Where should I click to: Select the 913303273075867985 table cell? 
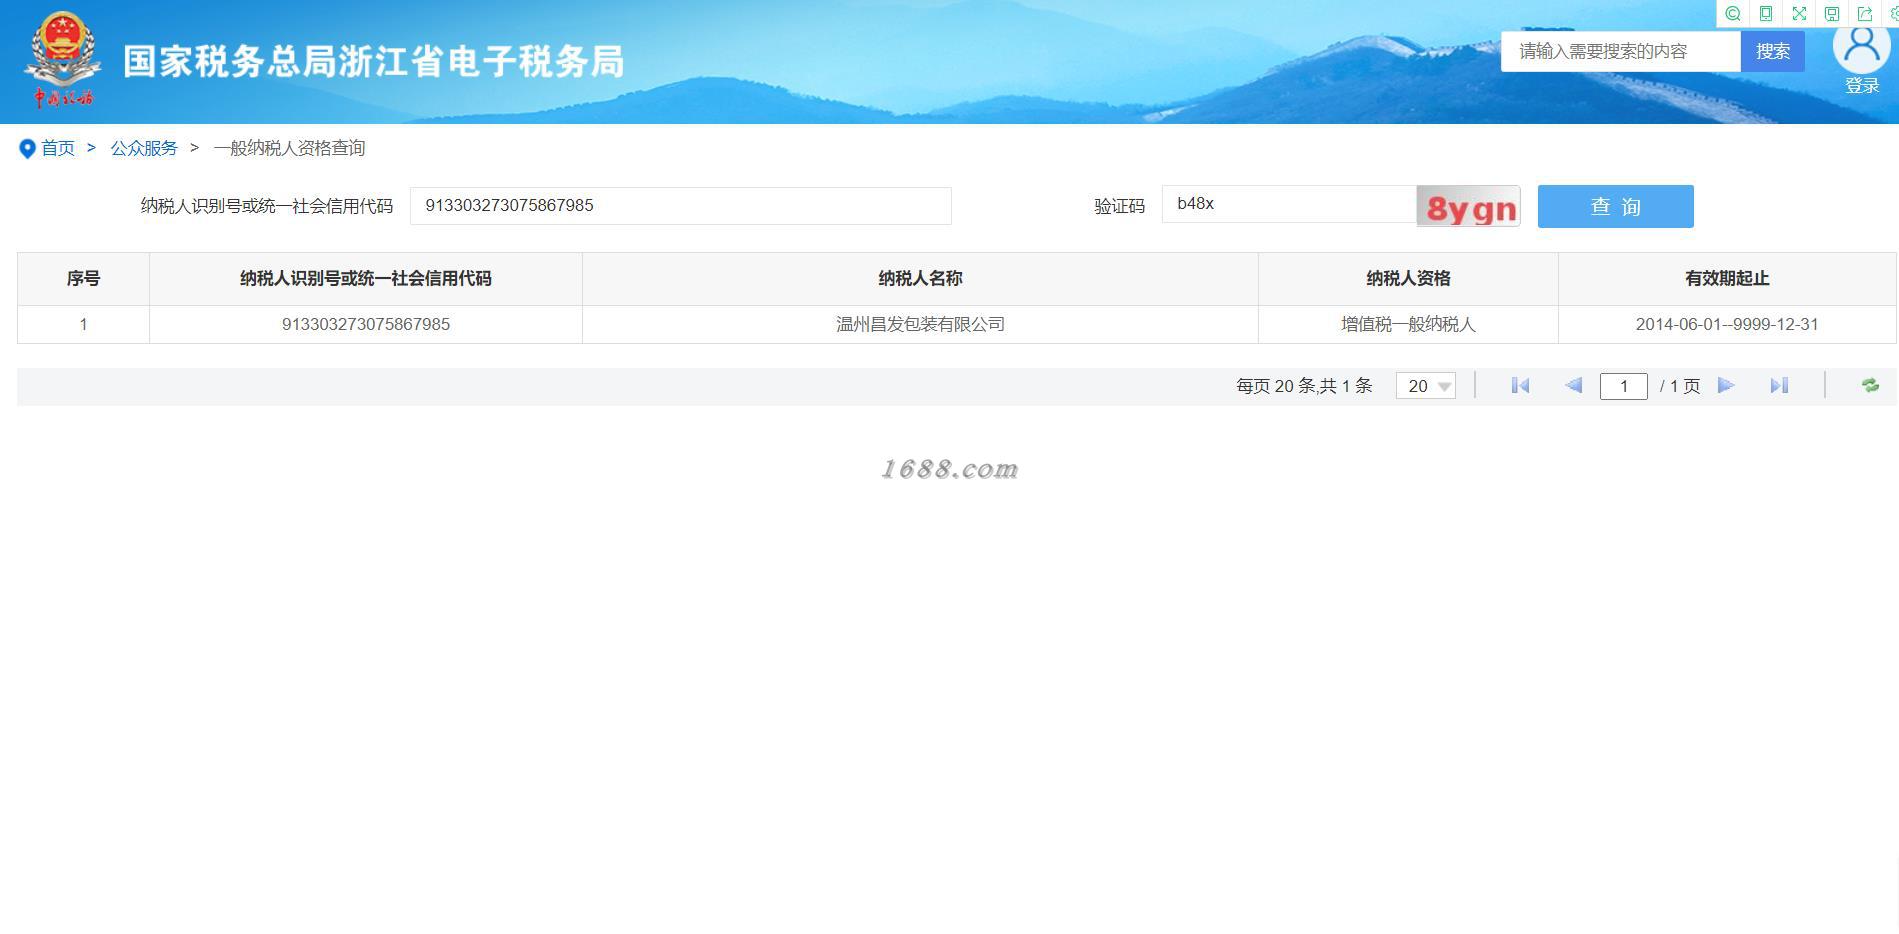(366, 325)
